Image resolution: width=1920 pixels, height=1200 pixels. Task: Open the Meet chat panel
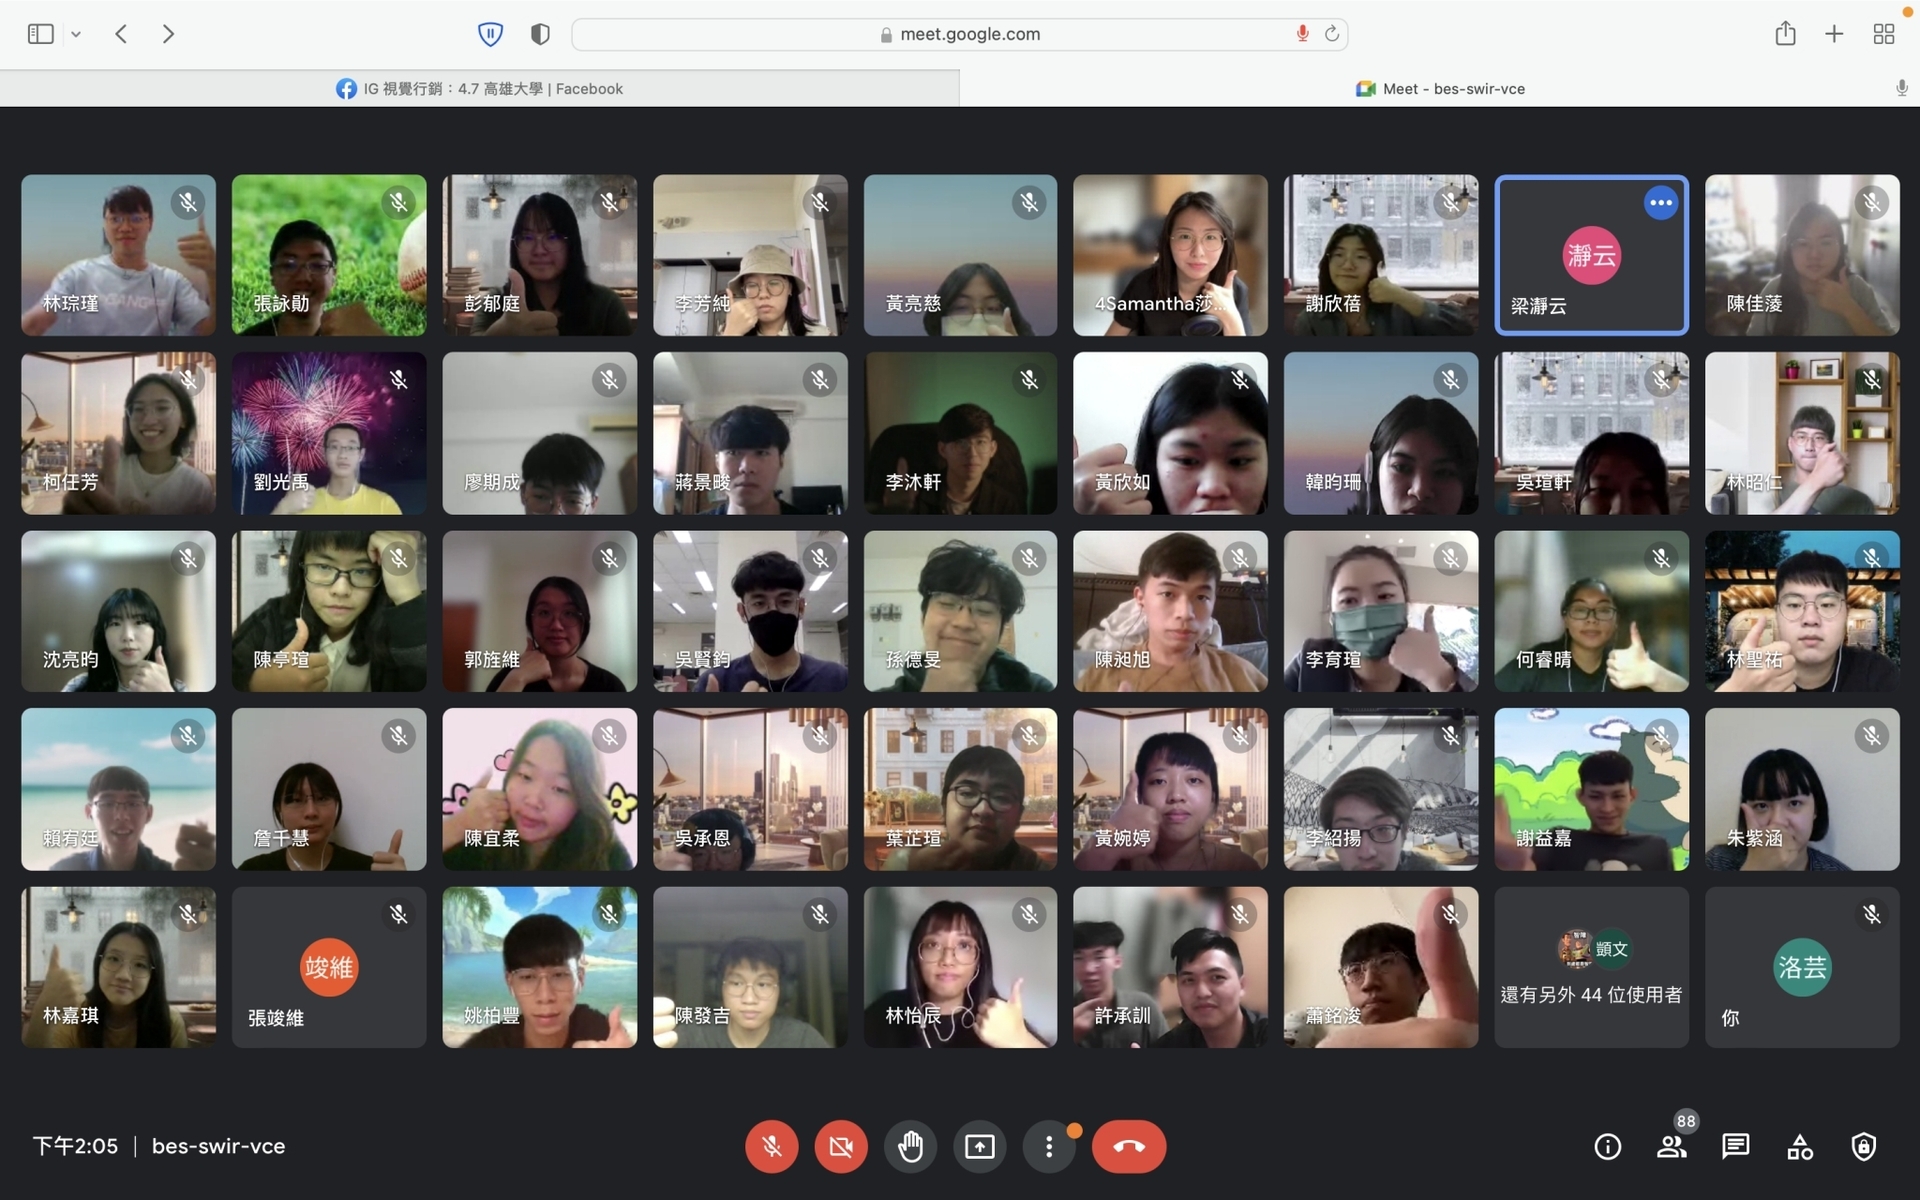point(1735,1146)
